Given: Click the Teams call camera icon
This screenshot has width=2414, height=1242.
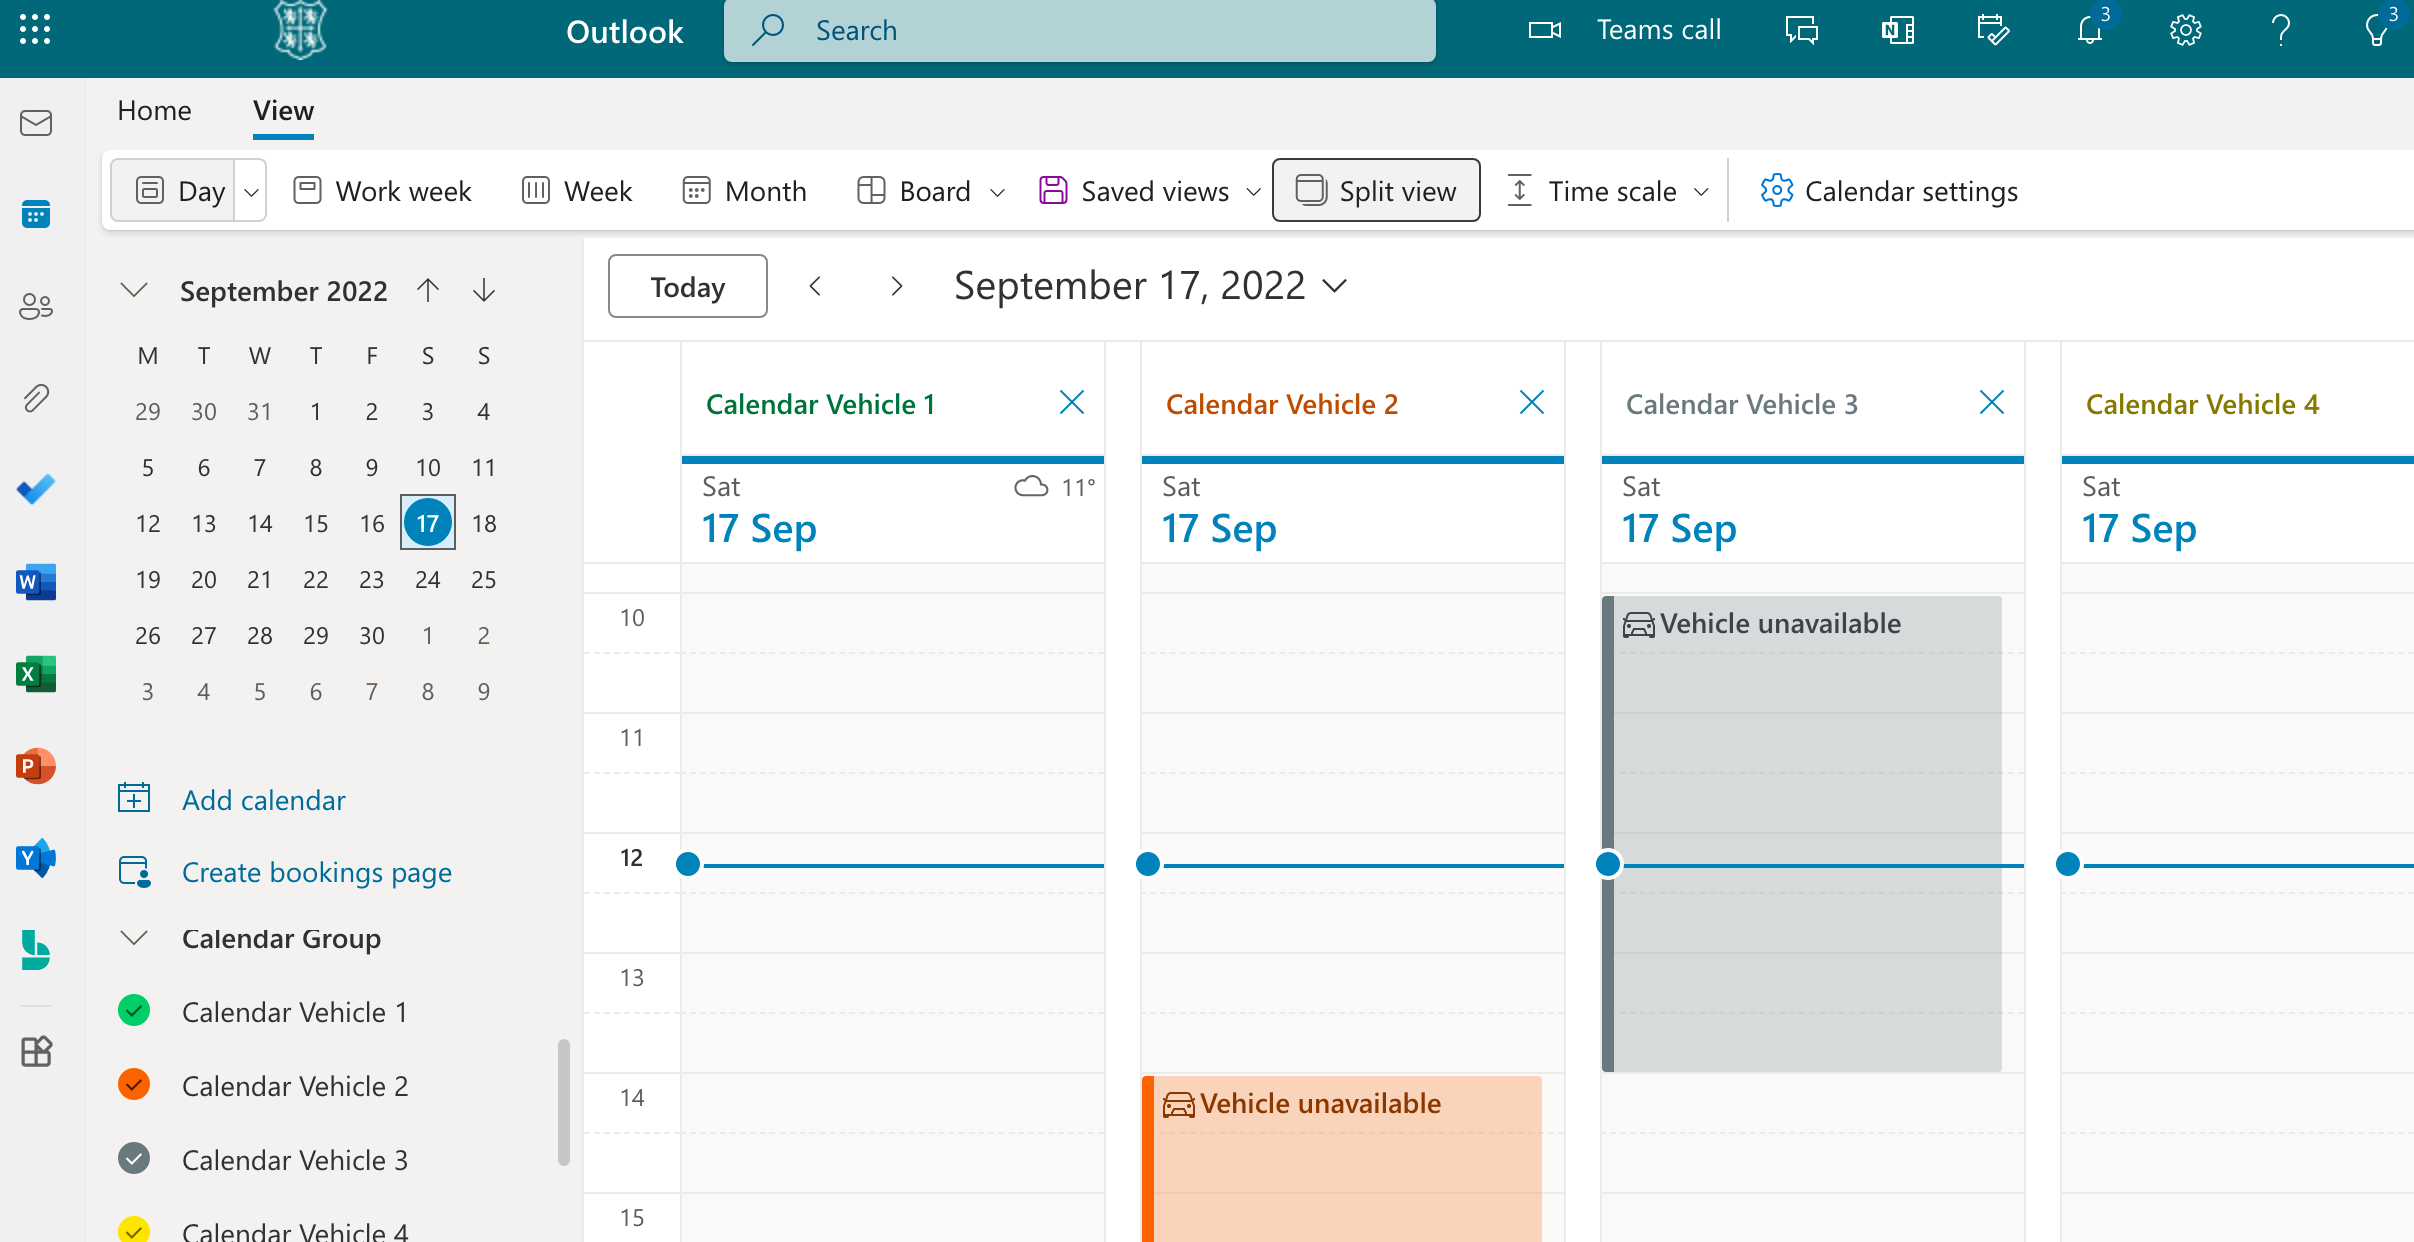Looking at the screenshot, I should [1544, 30].
